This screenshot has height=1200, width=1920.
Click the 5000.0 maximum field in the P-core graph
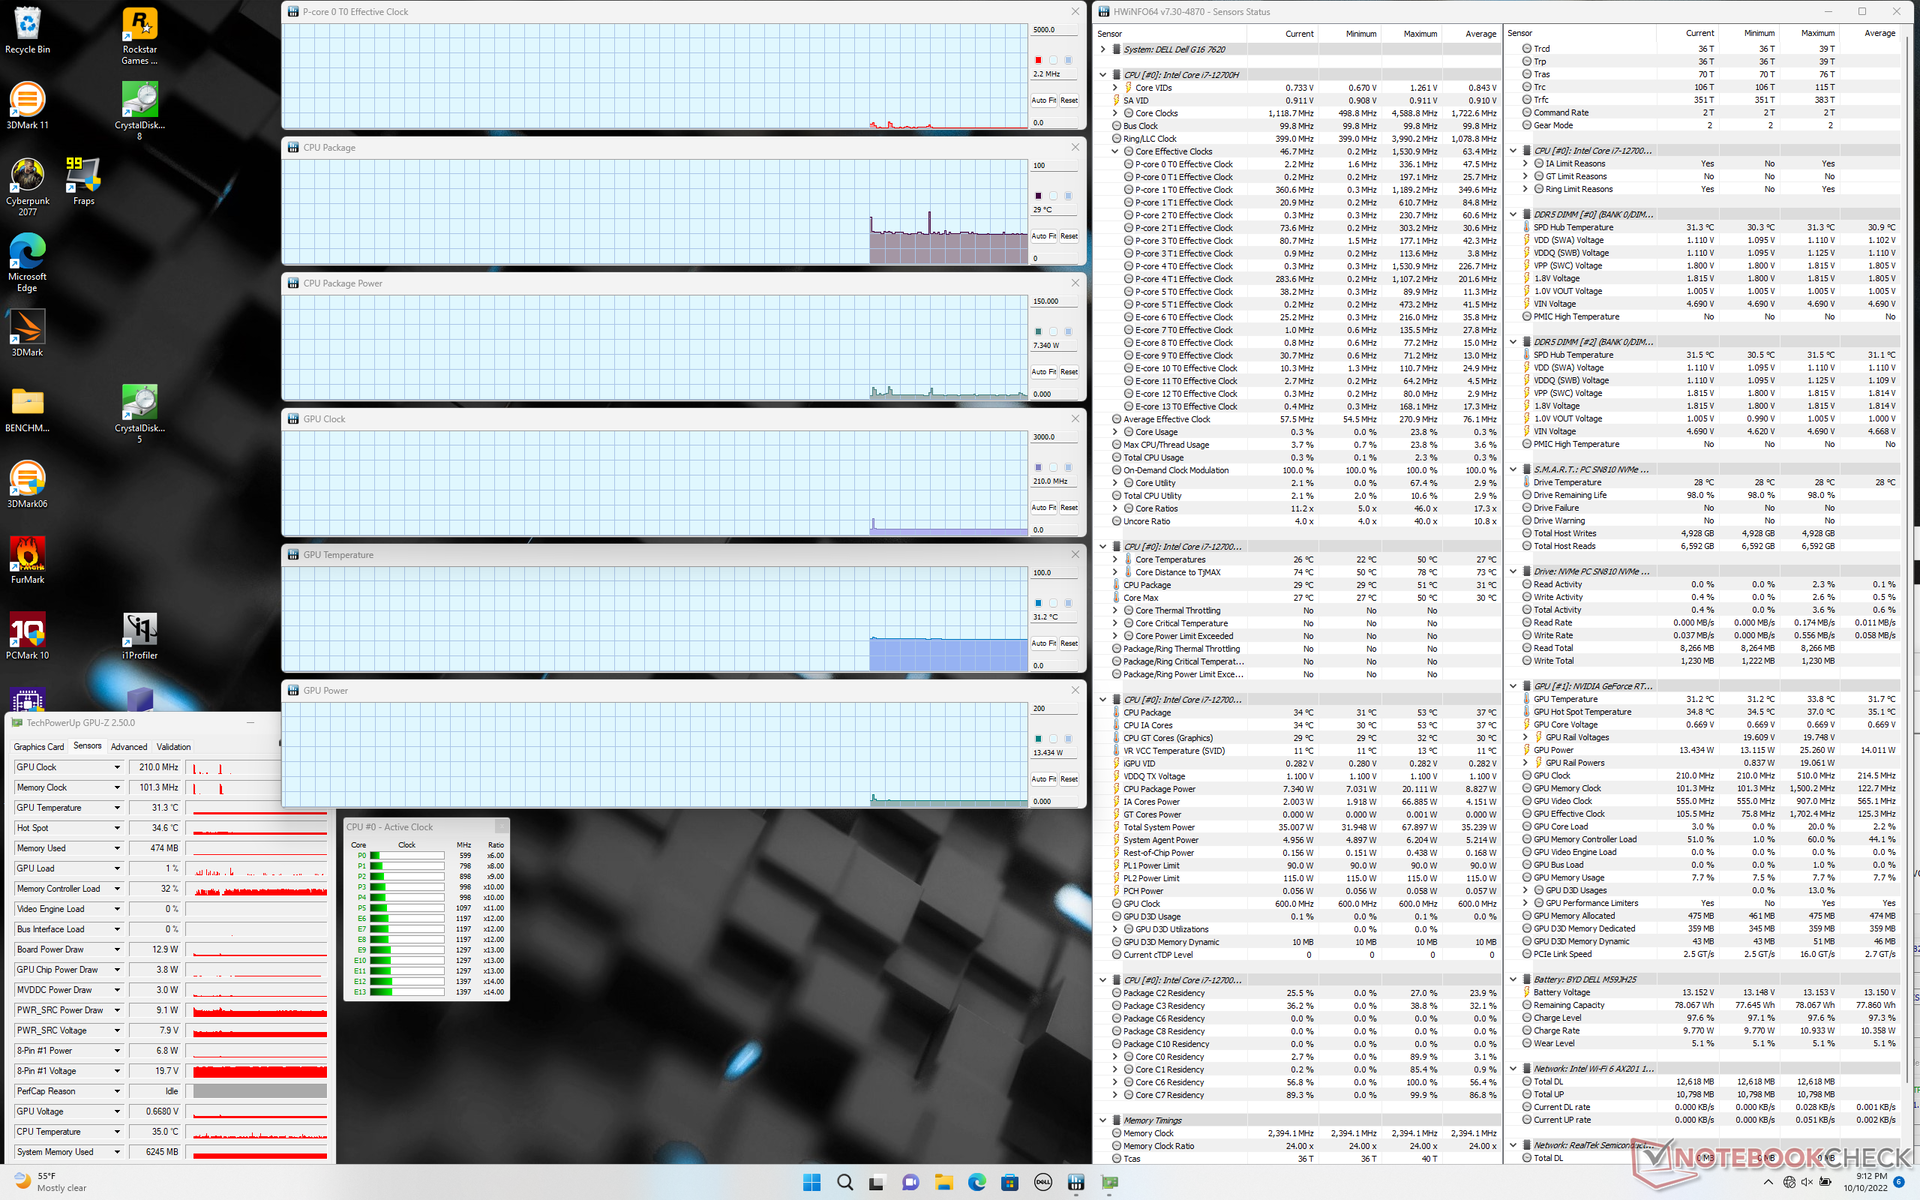pyautogui.click(x=1055, y=30)
